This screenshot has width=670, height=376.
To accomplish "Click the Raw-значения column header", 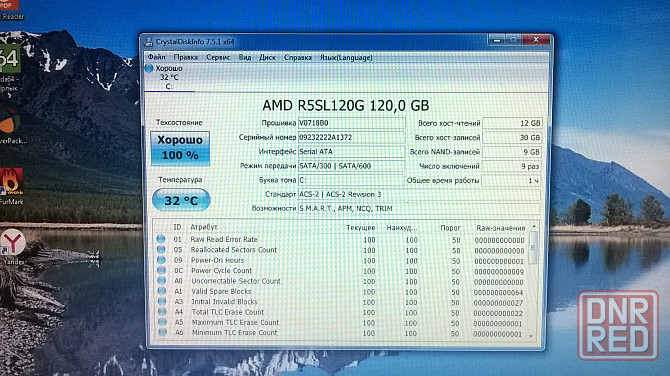I will pos(501,228).
